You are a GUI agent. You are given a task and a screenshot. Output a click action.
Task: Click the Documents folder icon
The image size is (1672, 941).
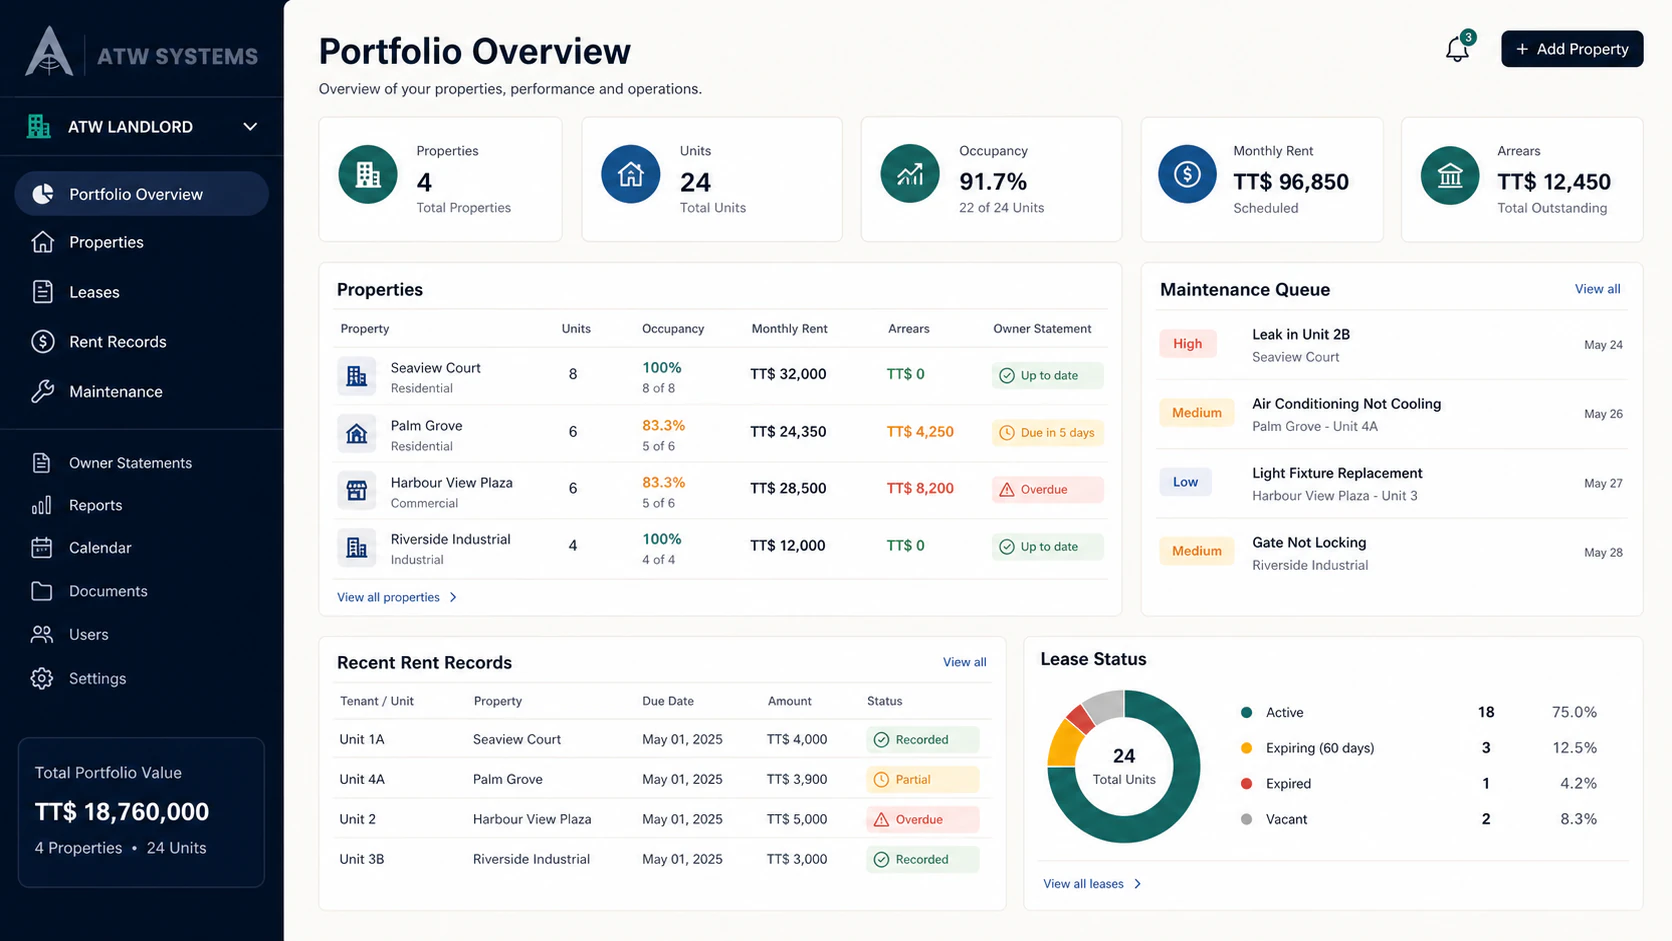[x=41, y=591]
